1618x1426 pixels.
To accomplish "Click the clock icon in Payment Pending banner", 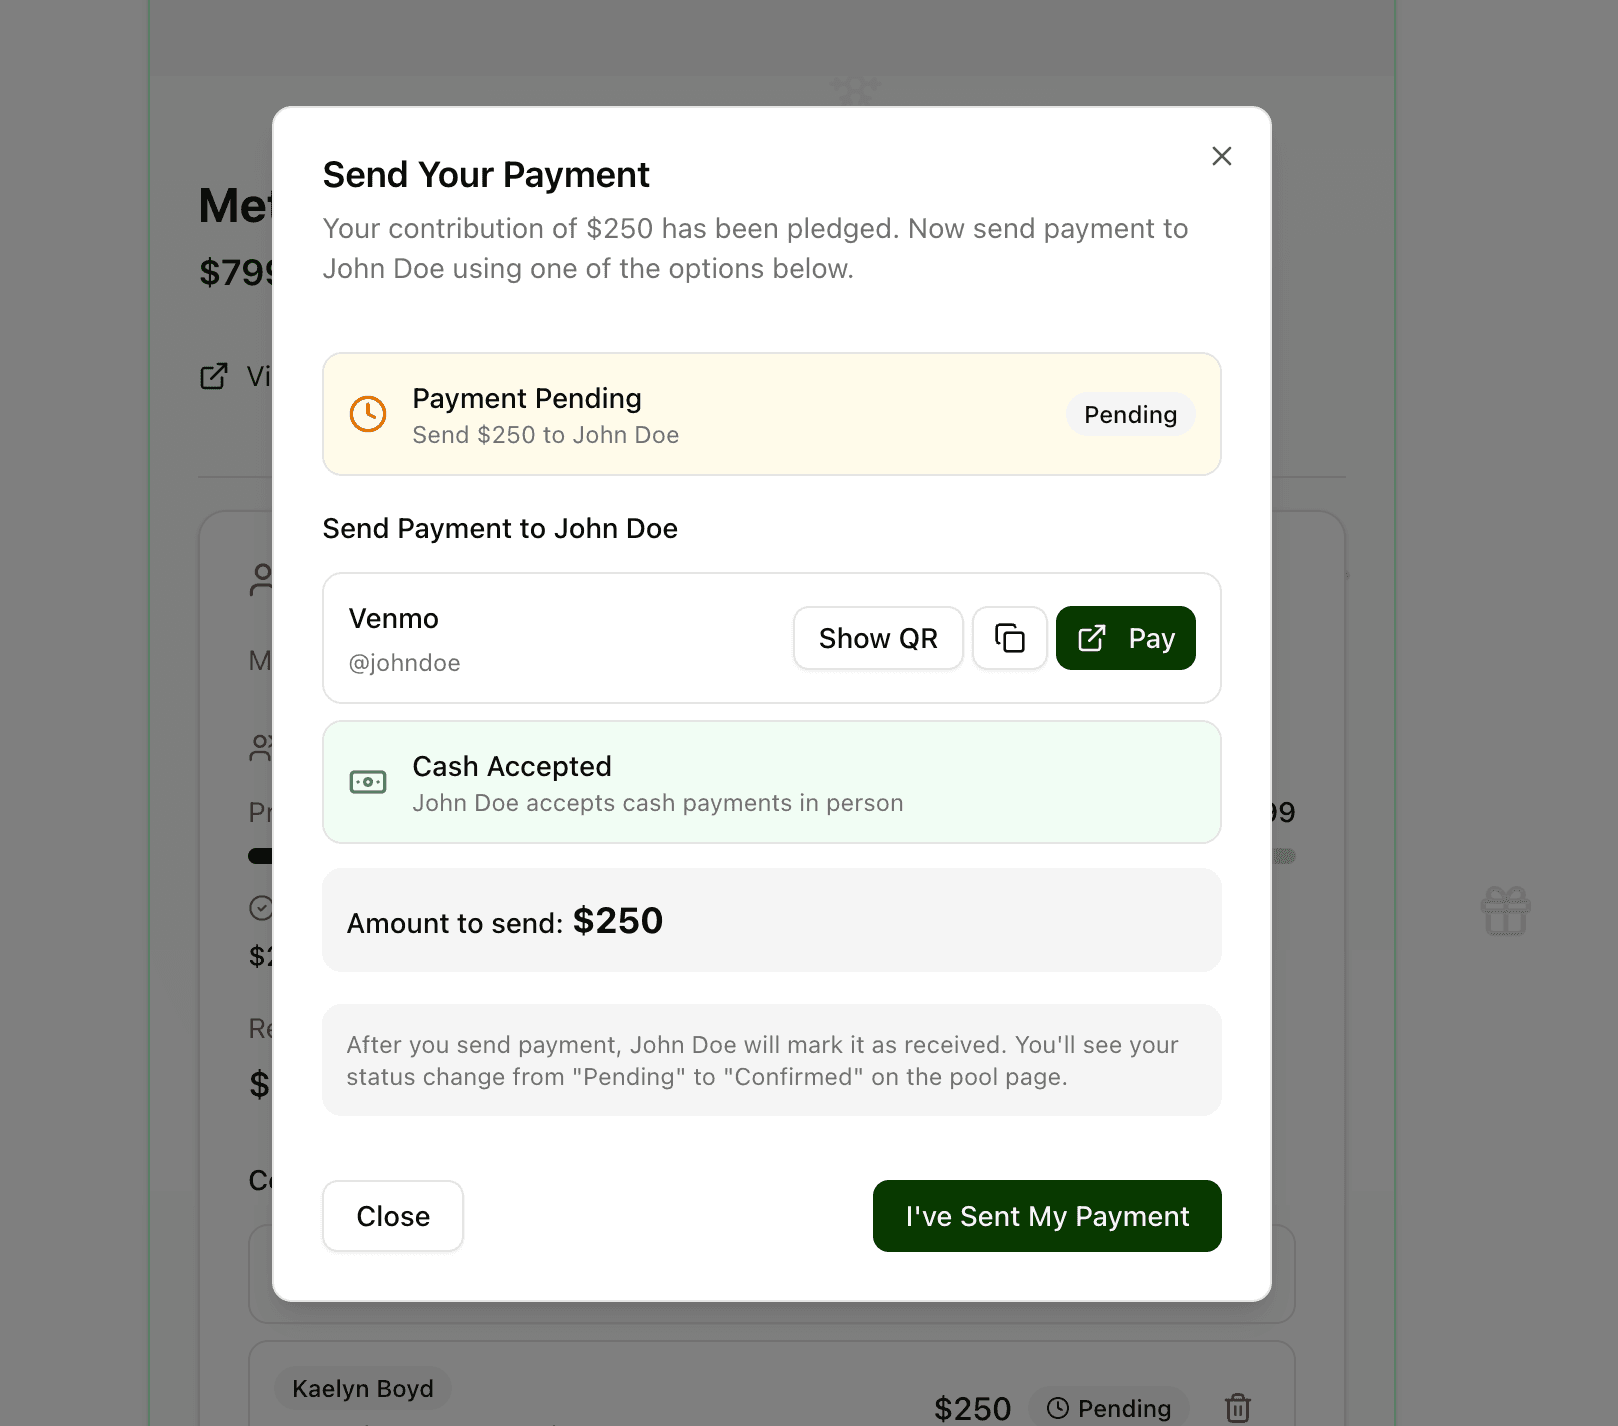I will coord(367,413).
